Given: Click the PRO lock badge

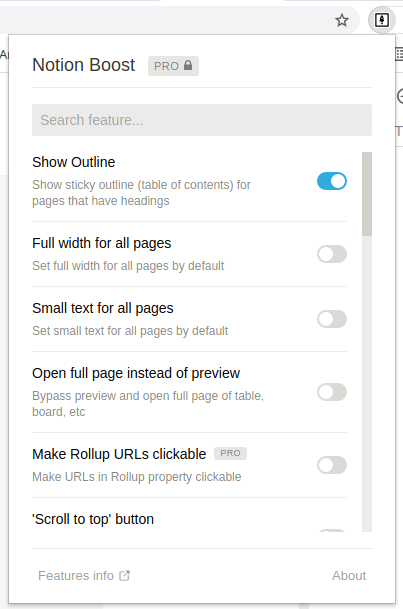Looking at the screenshot, I should tap(173, 66).
